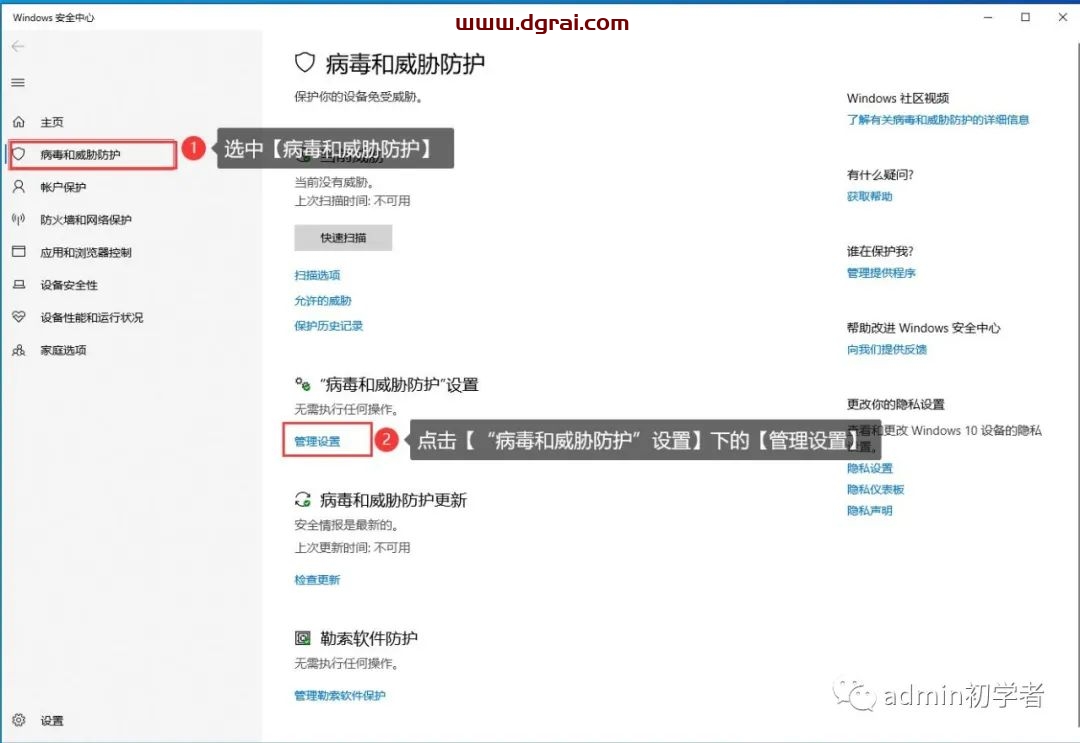This screenshot has width=1080, height=743.
Task: Open the 隐私设置 link
Action: tap(869, 468)
